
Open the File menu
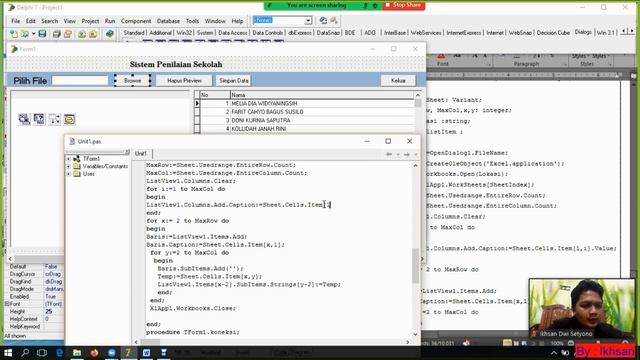(16, 21)
